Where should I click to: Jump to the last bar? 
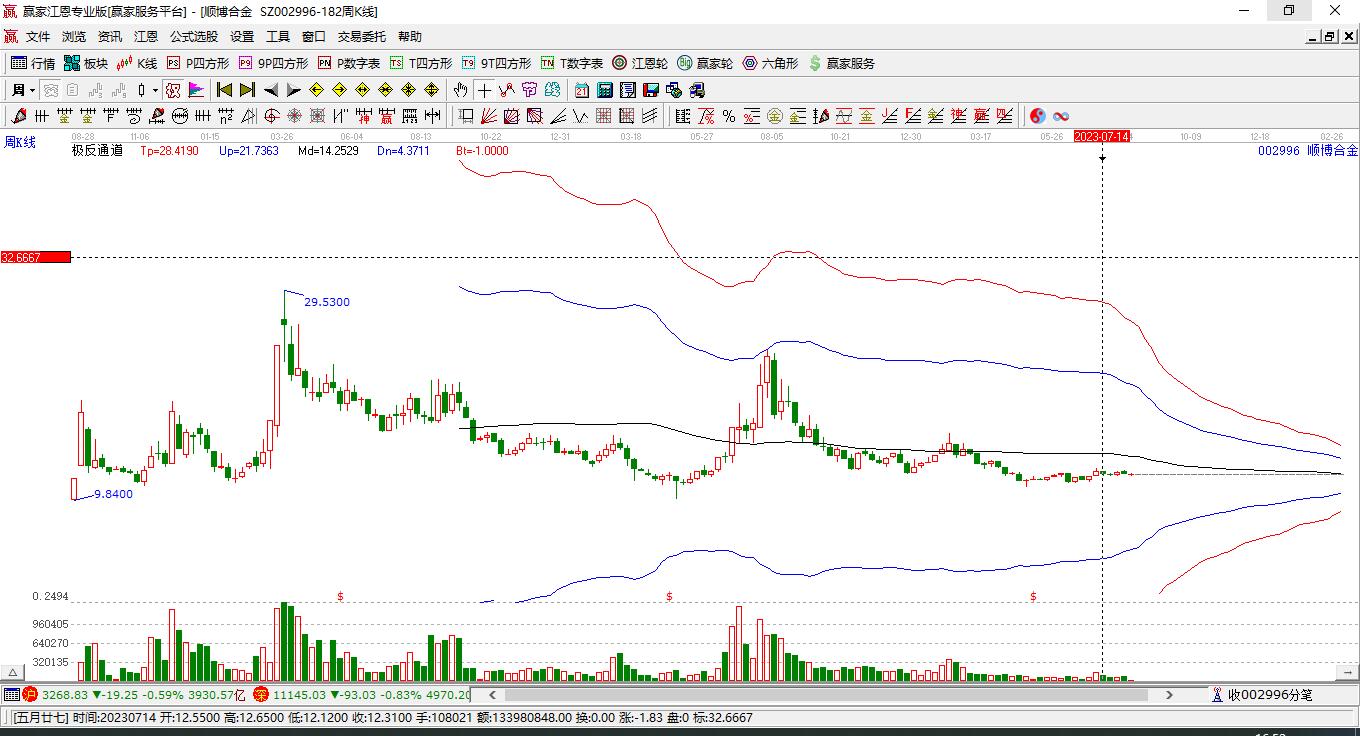[248, 90]
